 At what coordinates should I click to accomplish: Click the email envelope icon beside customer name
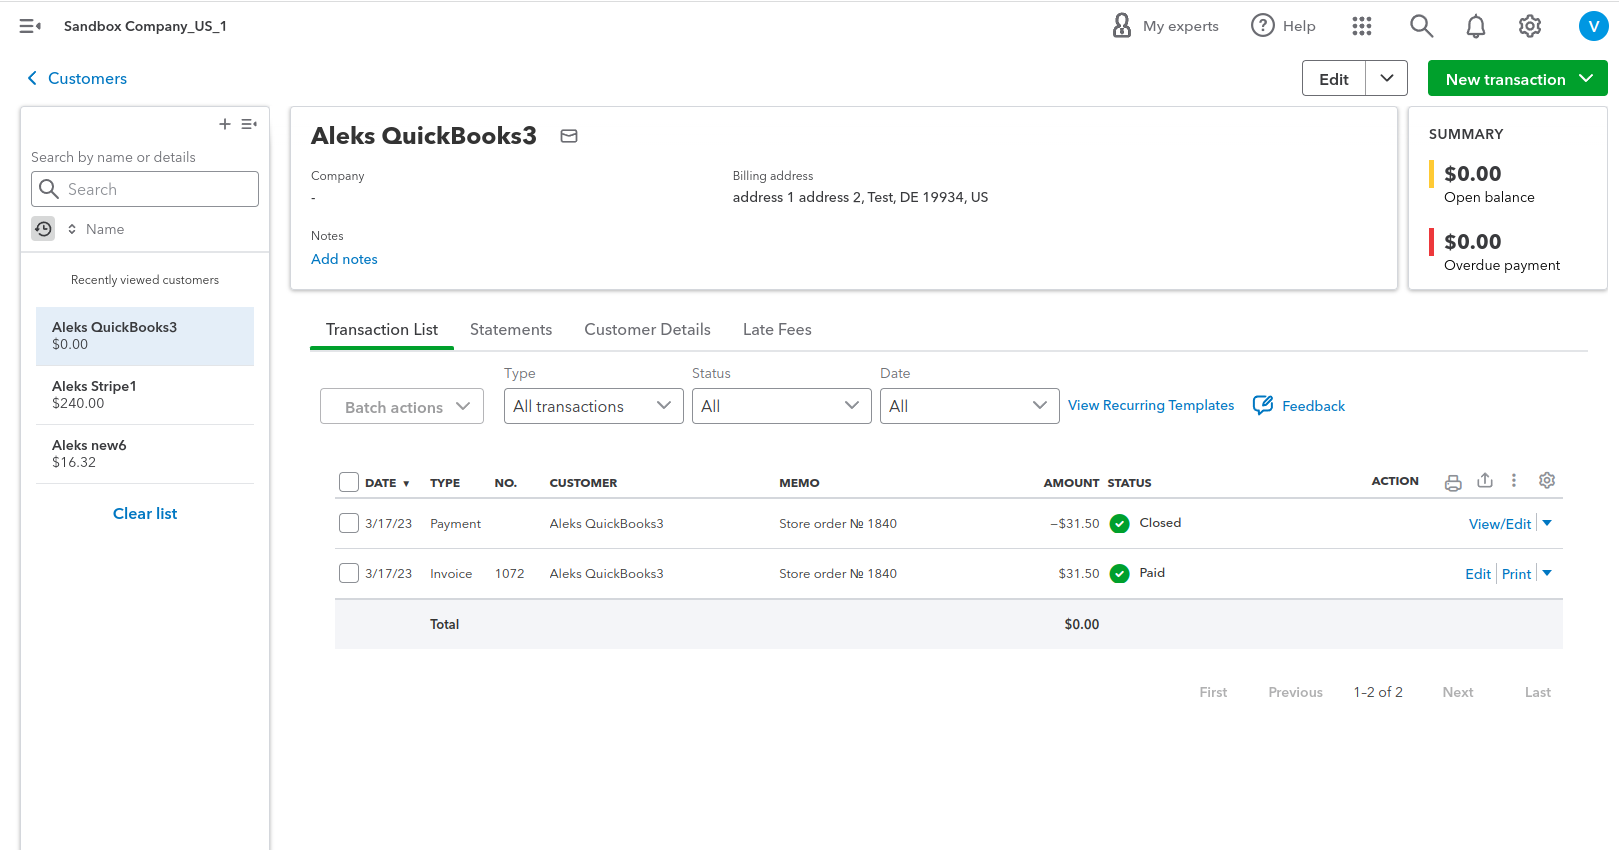coord(569,136)
